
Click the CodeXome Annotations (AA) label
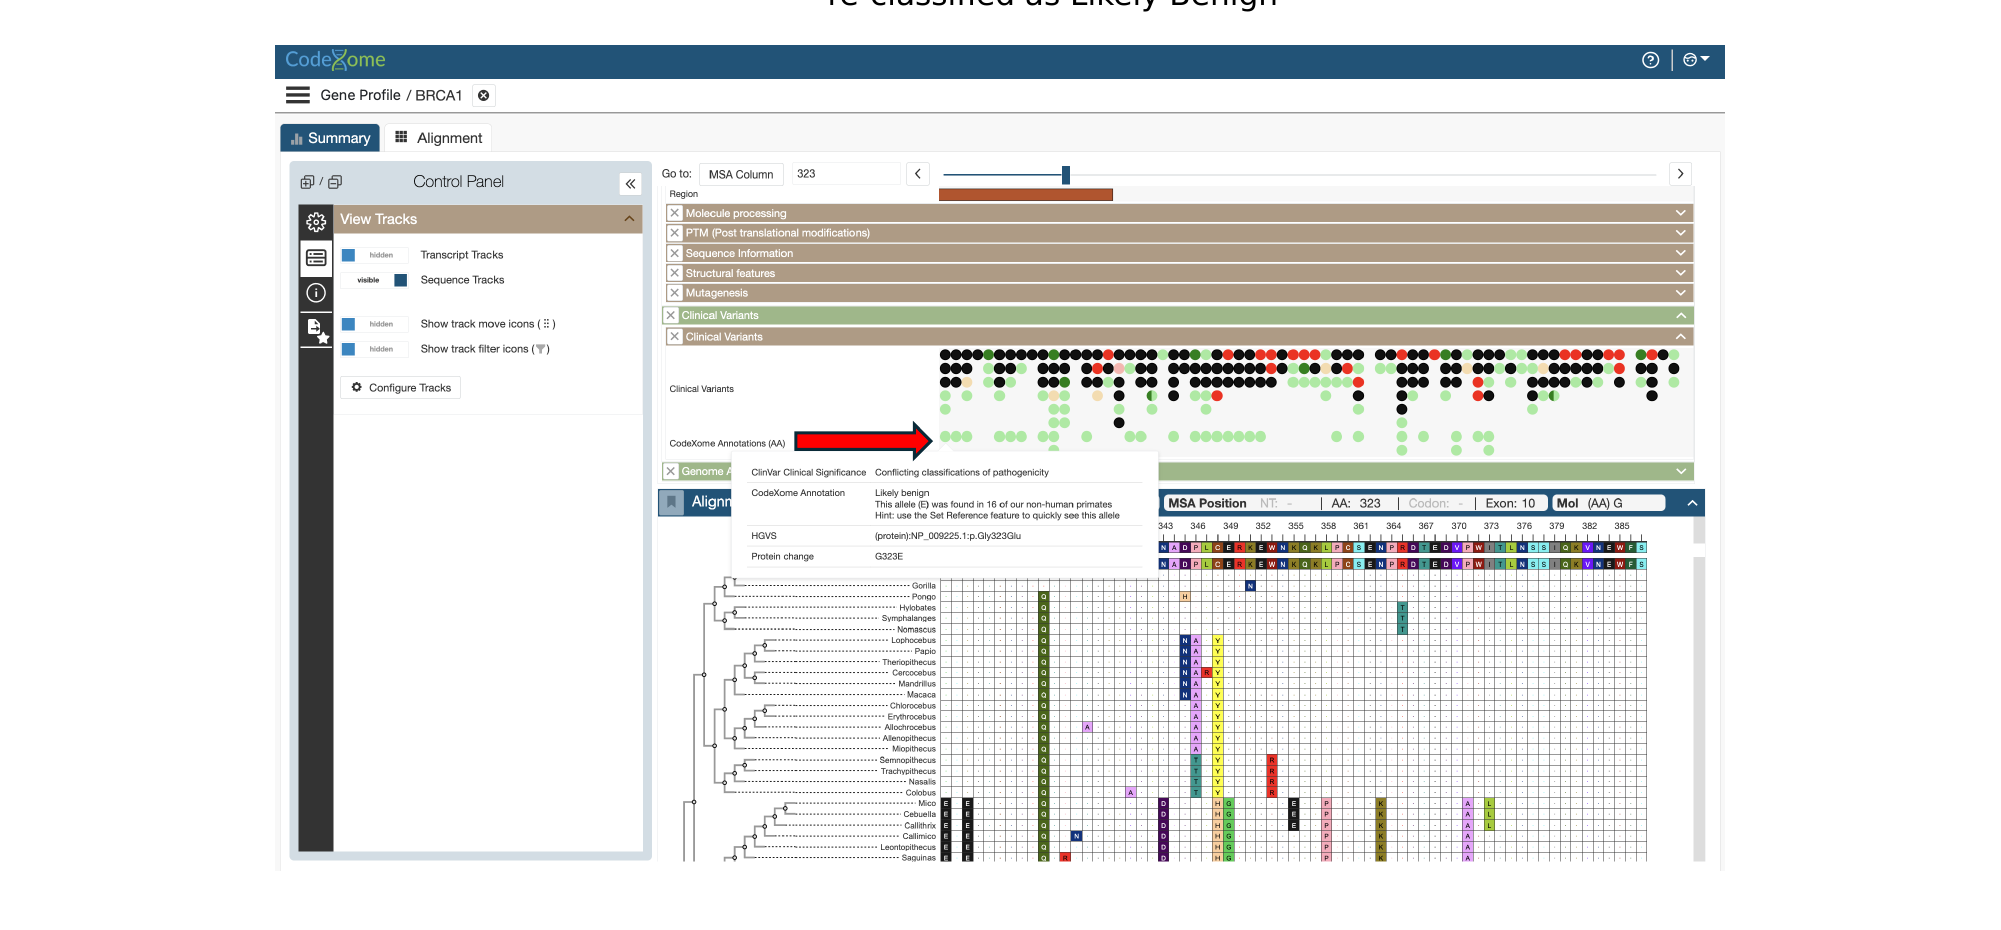tap(727, 443)
